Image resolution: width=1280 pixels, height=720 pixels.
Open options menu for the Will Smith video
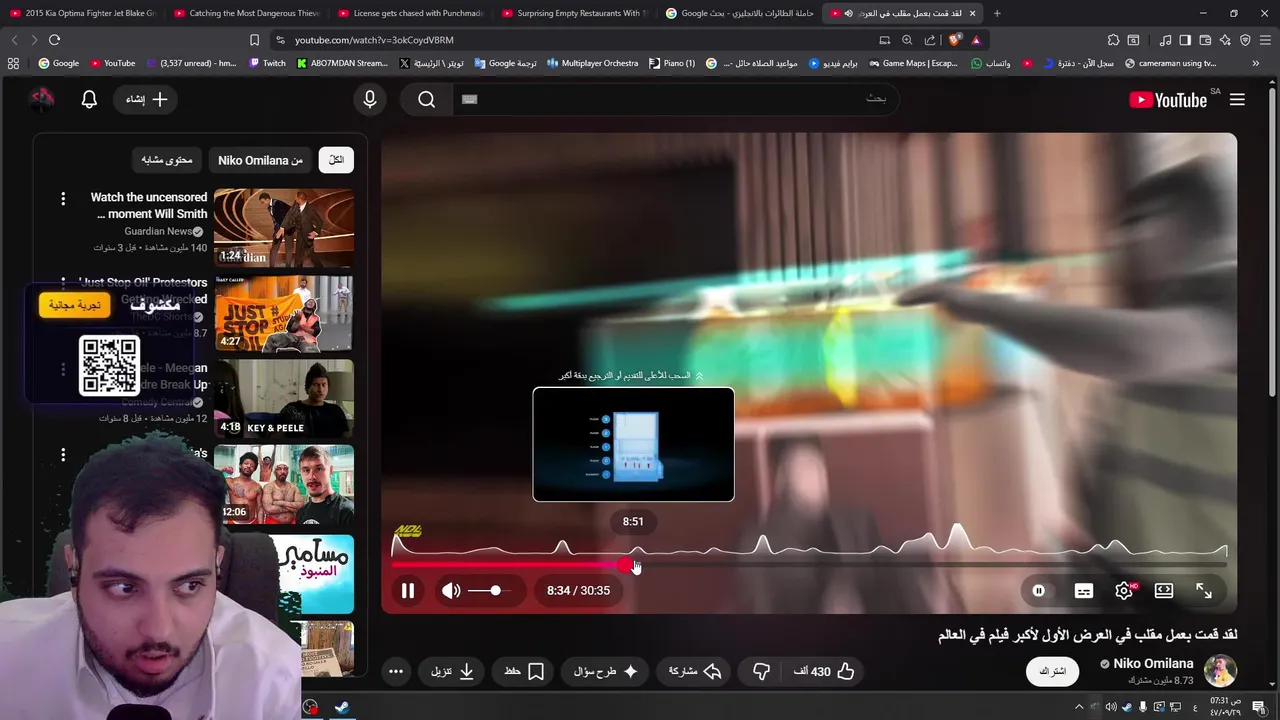tap(63, 199)
